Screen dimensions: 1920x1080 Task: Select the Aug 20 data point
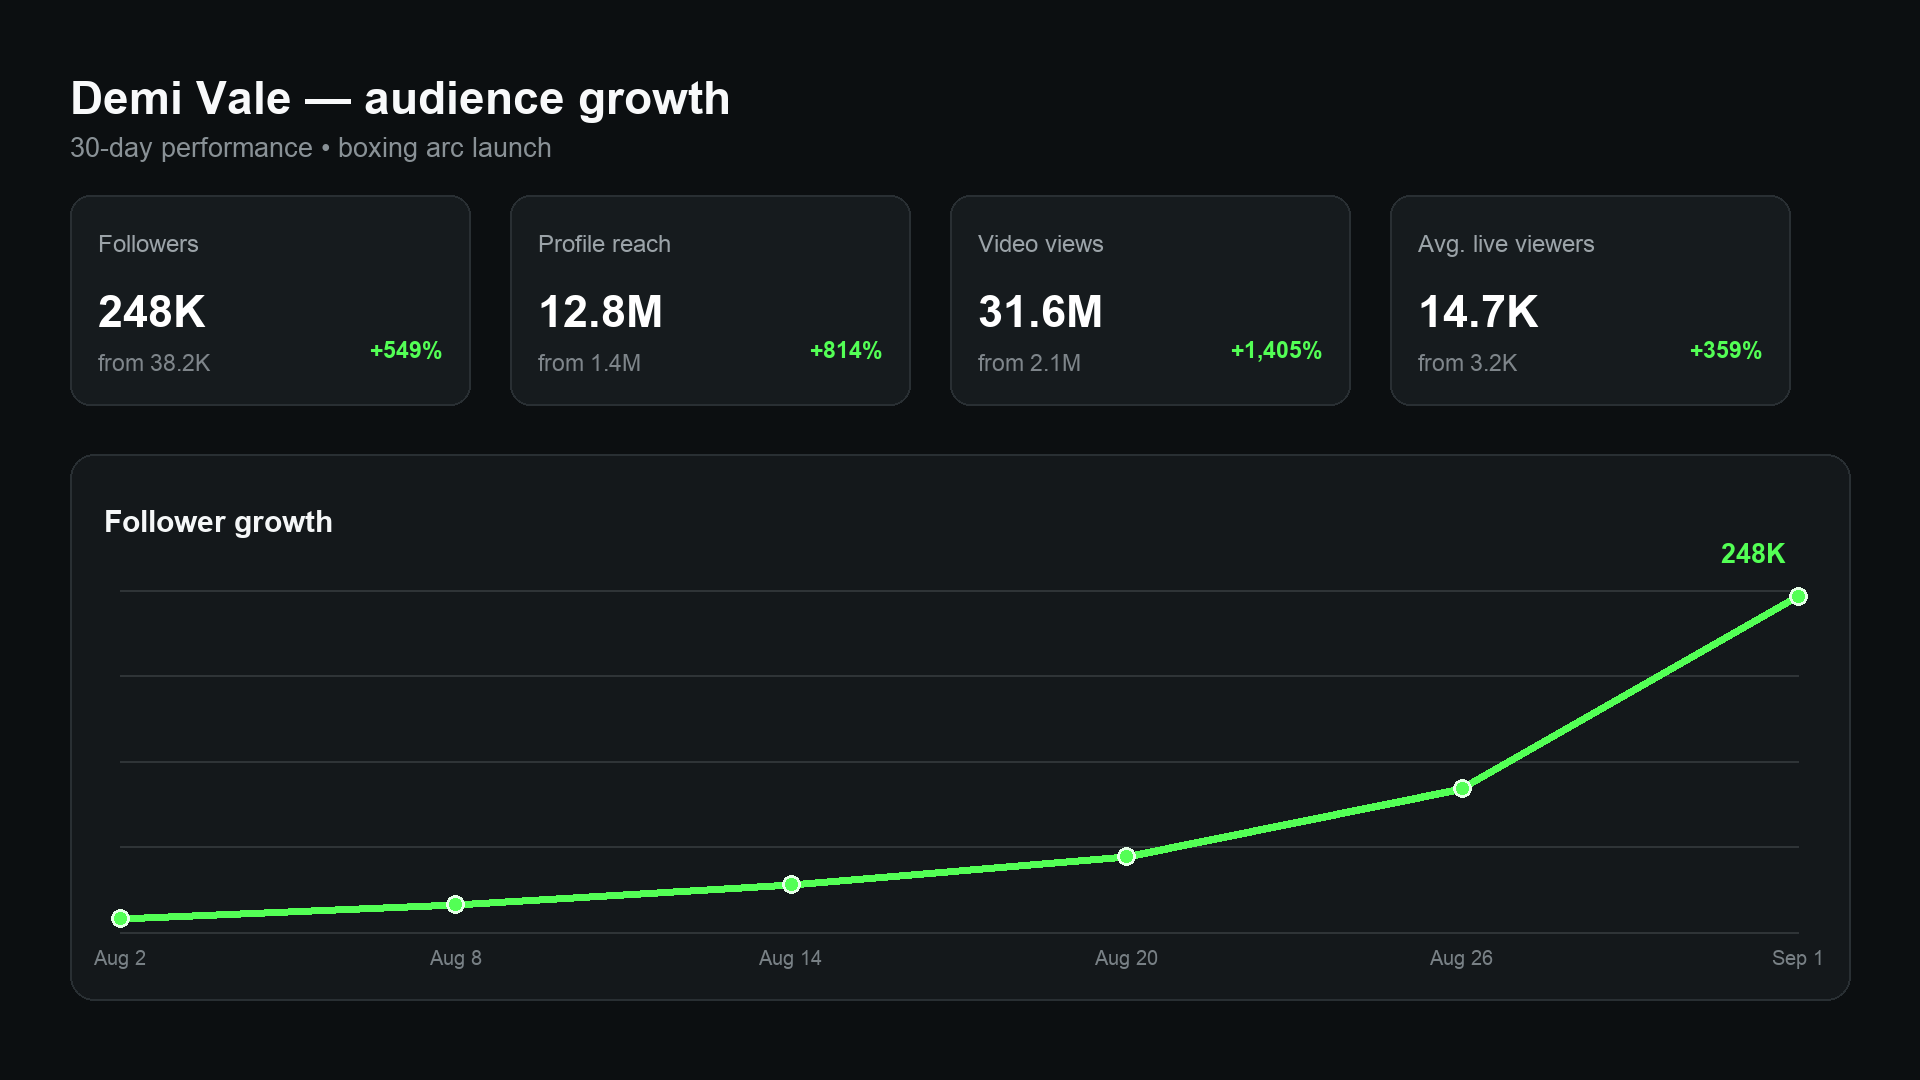click(1126, 856)
